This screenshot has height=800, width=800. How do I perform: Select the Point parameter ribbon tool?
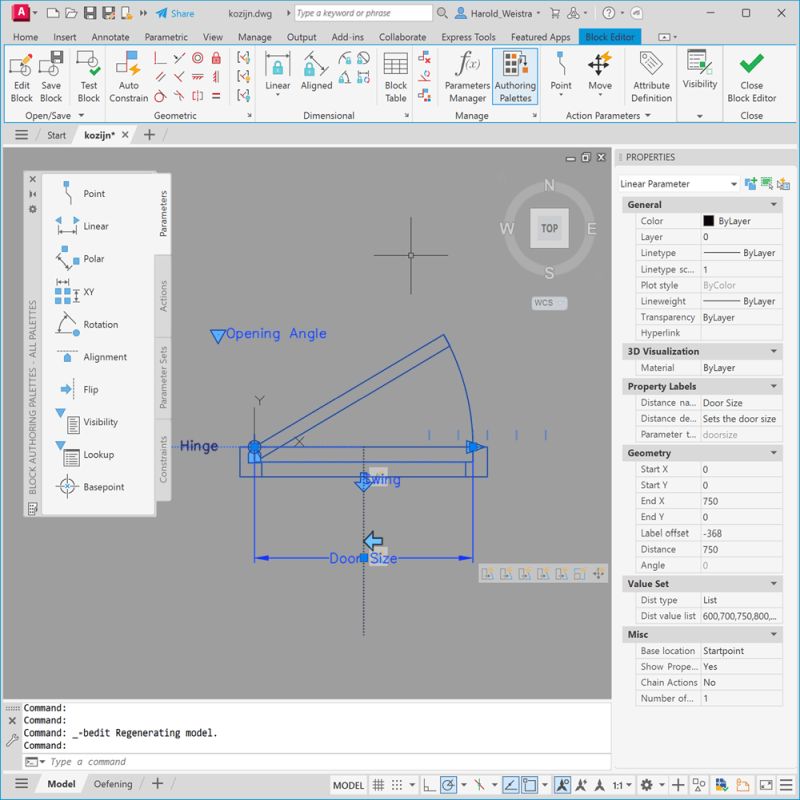[x=561, y=72]
